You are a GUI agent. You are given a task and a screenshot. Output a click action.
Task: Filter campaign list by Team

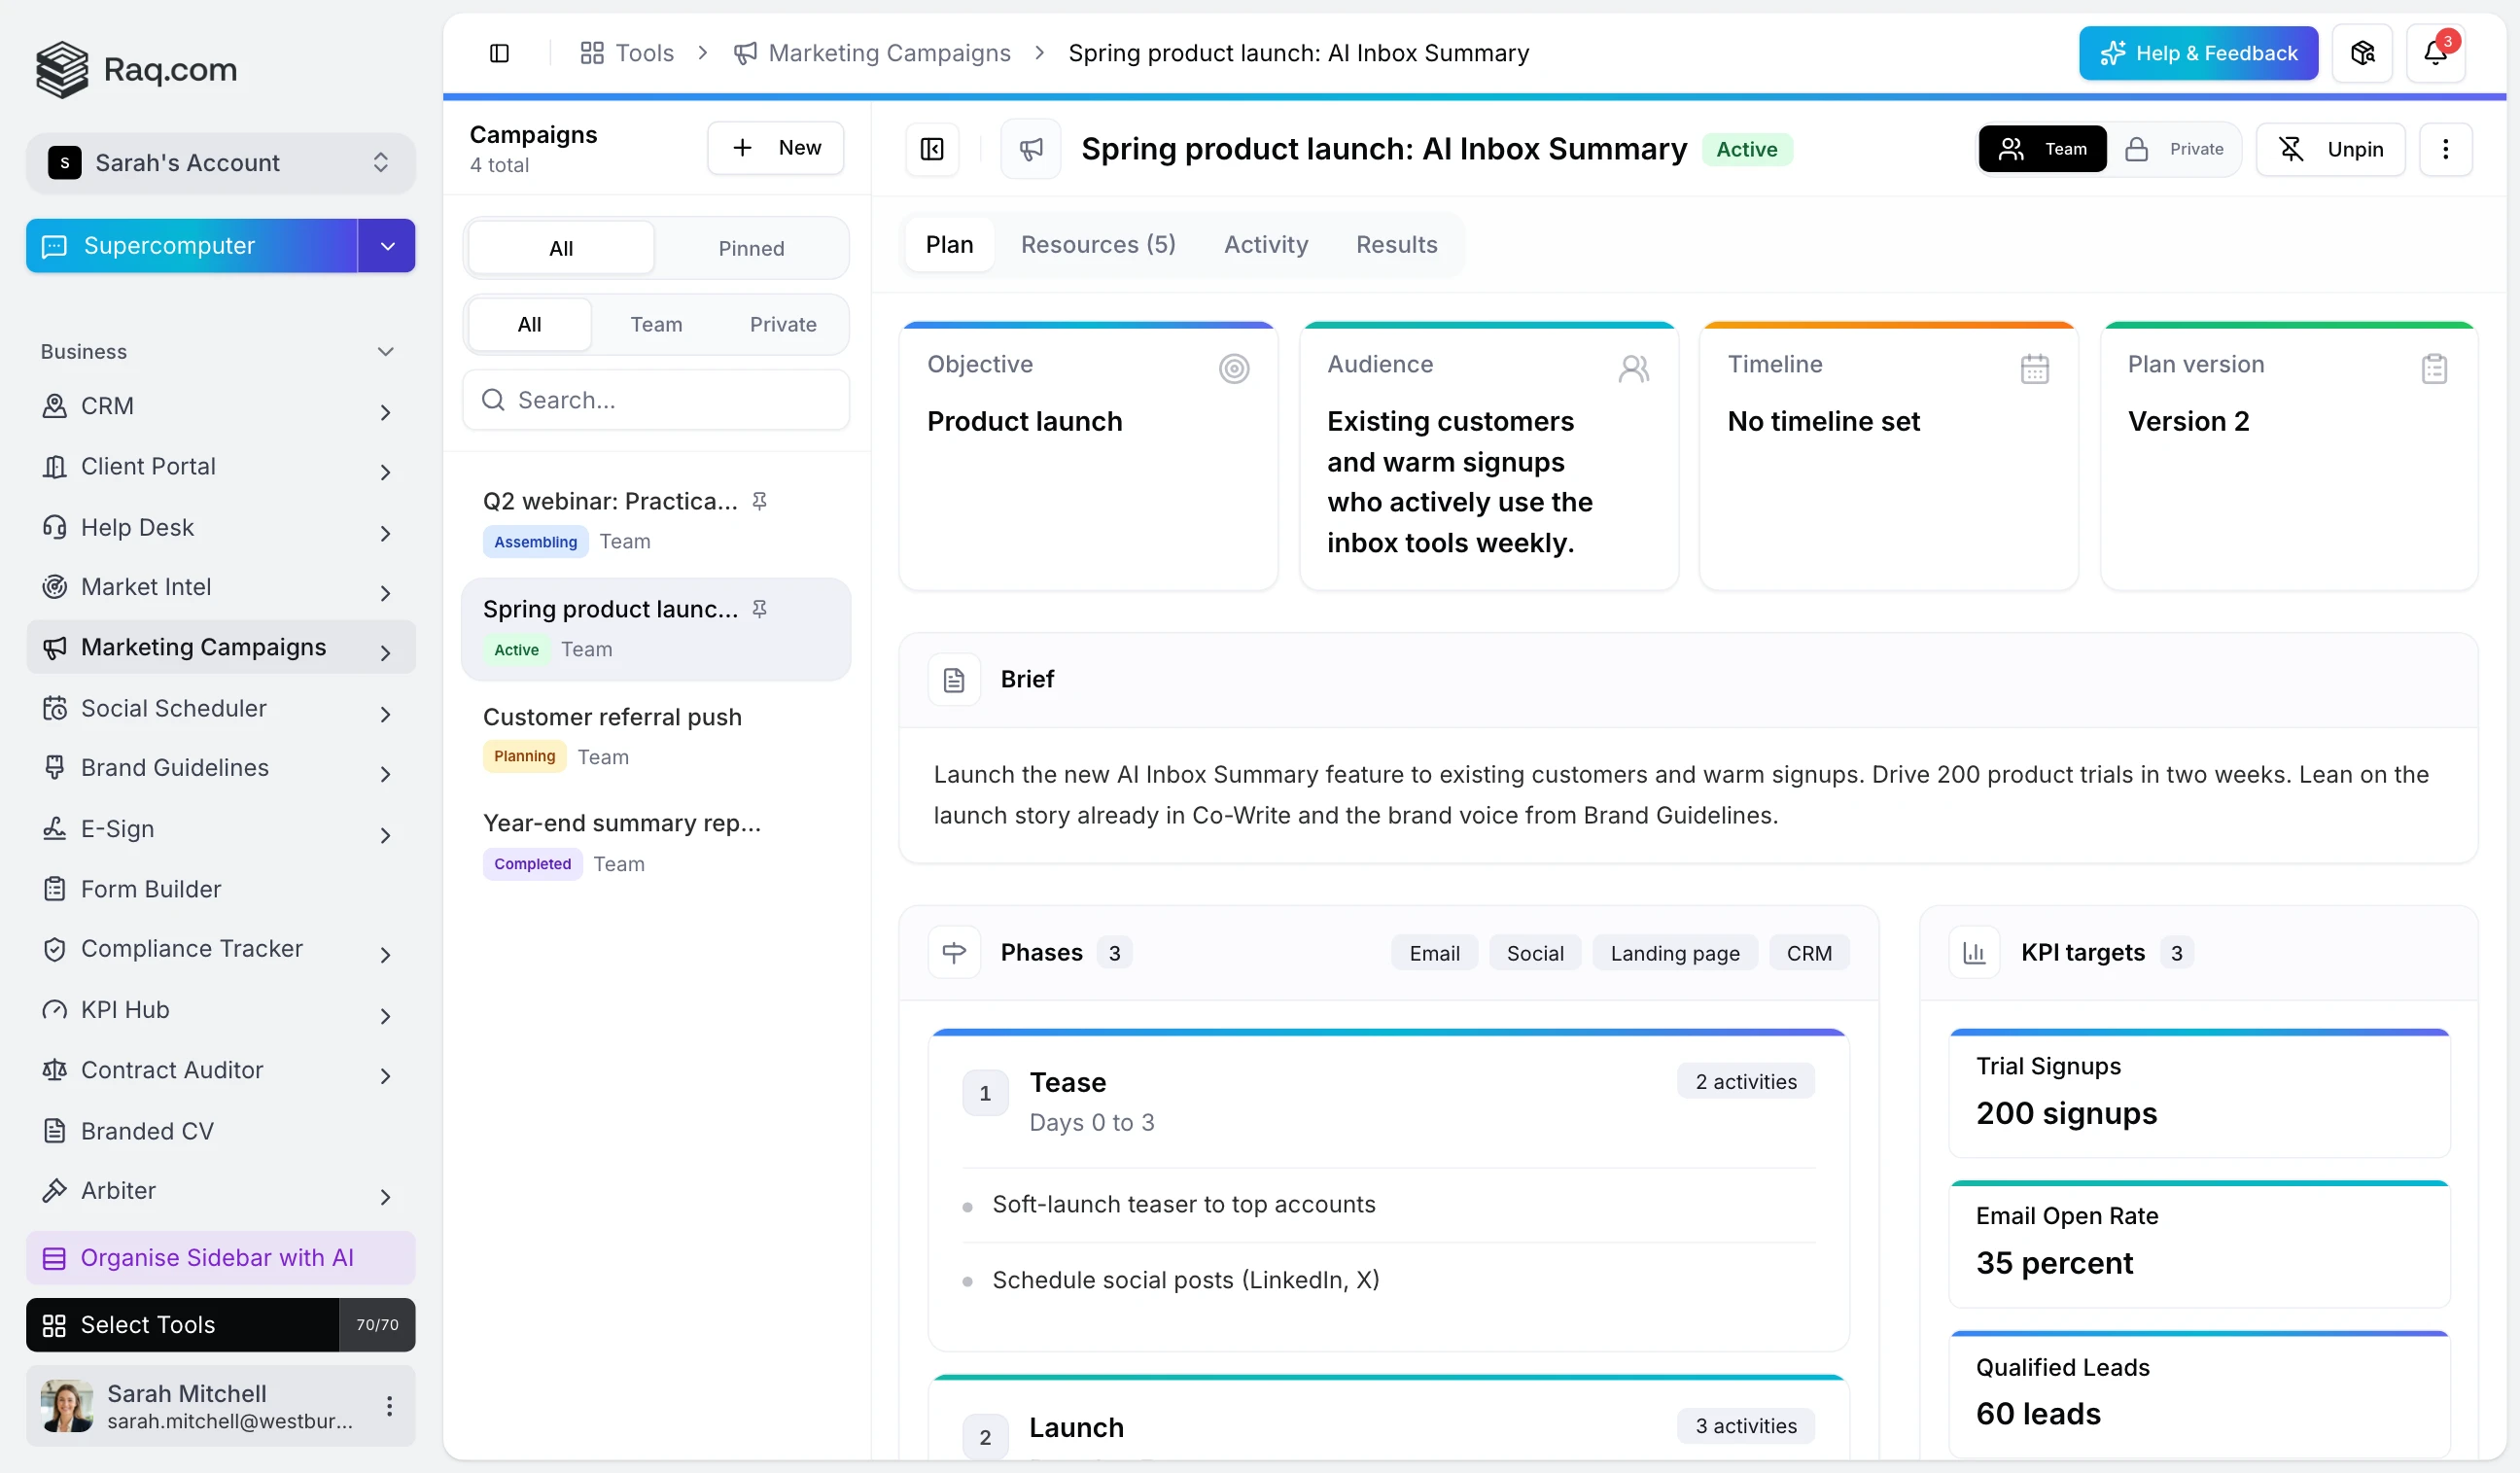pos(656,324)
